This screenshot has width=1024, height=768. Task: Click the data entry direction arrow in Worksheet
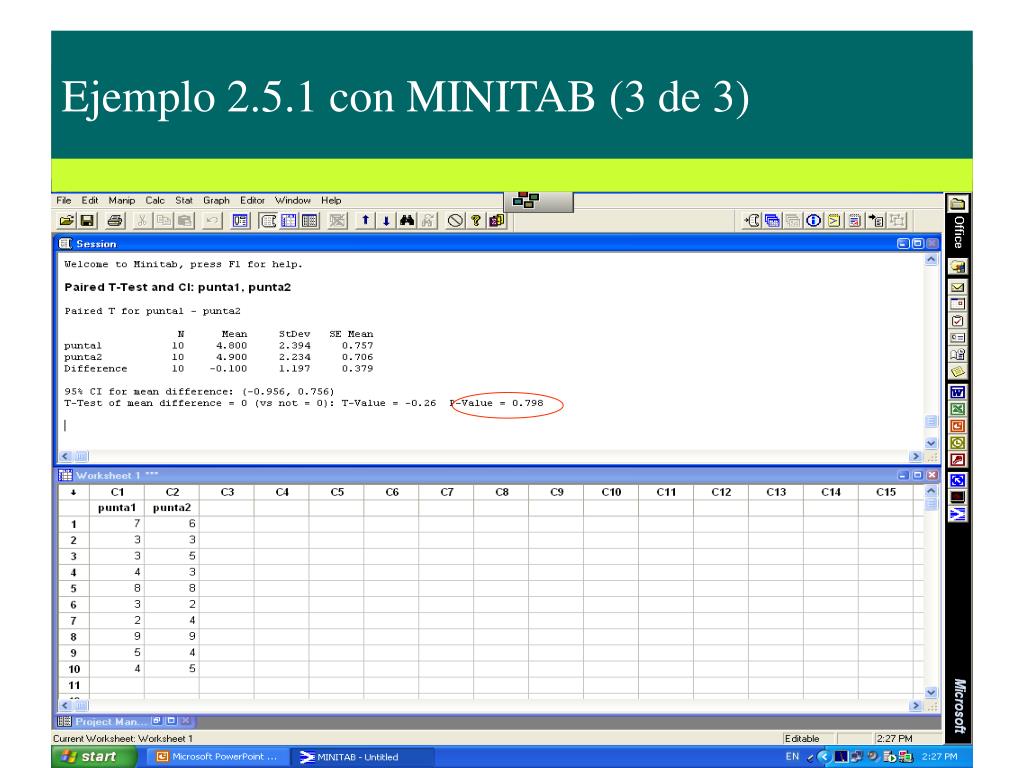tap(74, 492)
